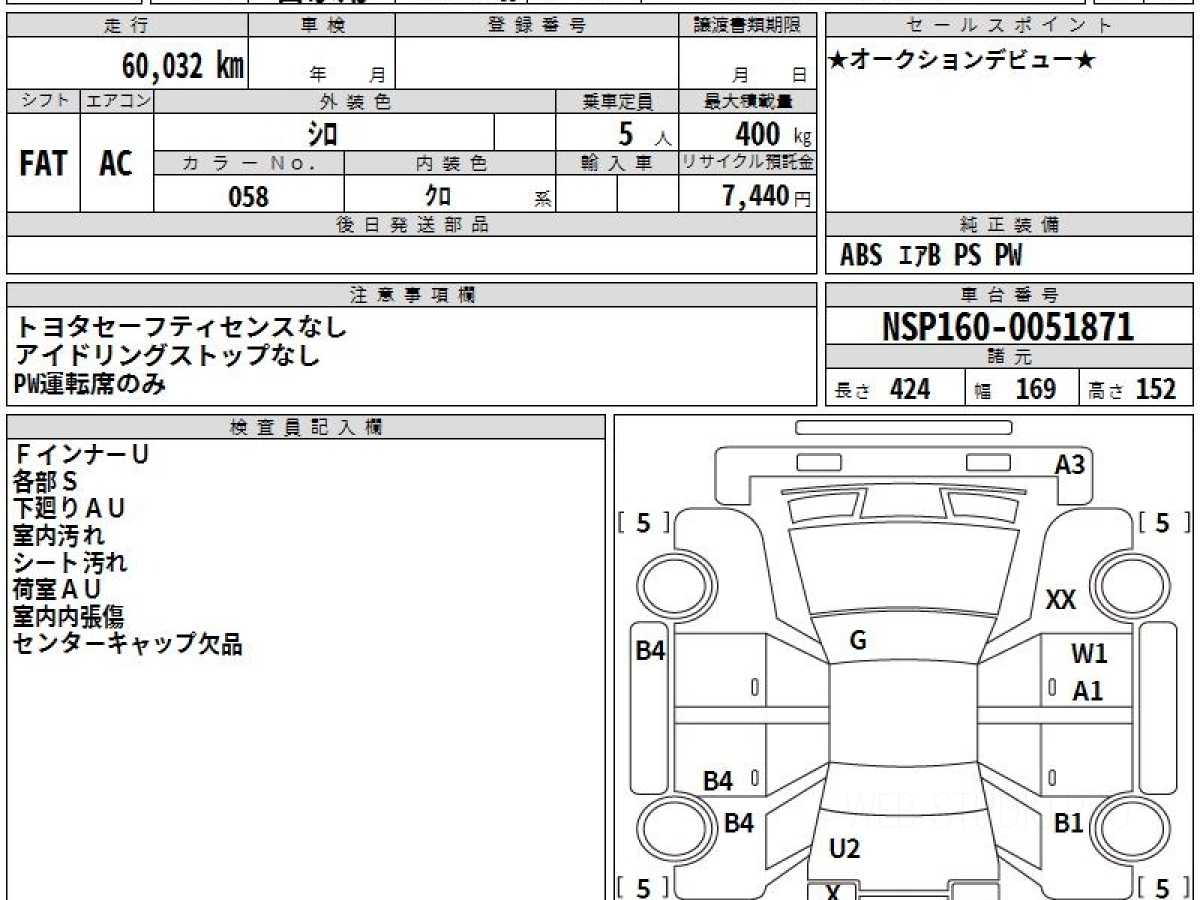Click the シフト header cell
This screenshot has height=900, width=1200.
coord(43,101)
